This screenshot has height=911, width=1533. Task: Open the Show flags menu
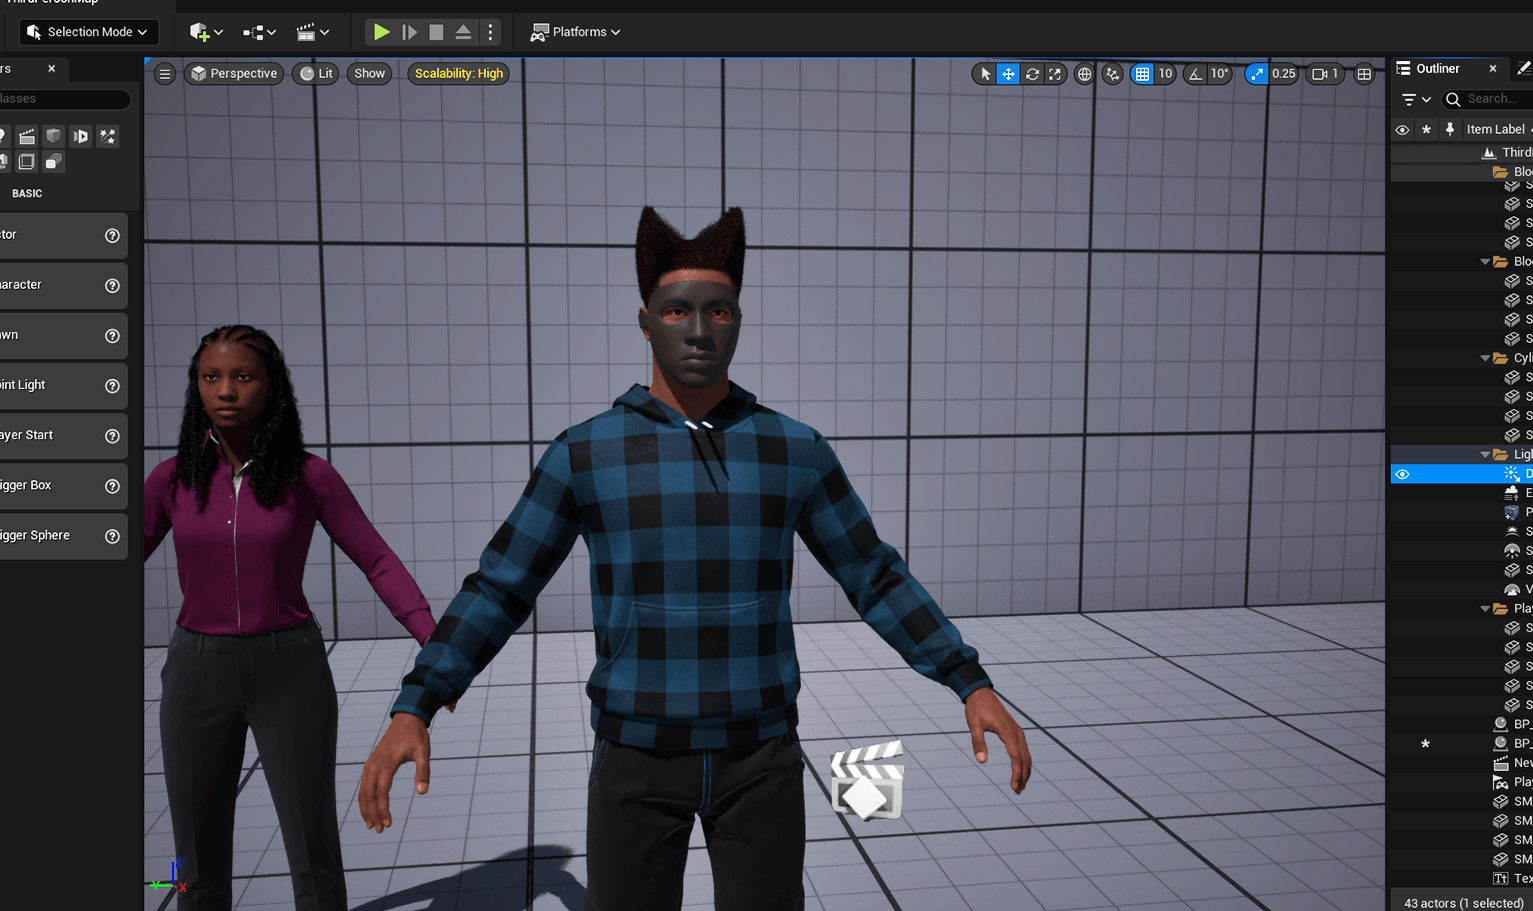coord(369,74)
